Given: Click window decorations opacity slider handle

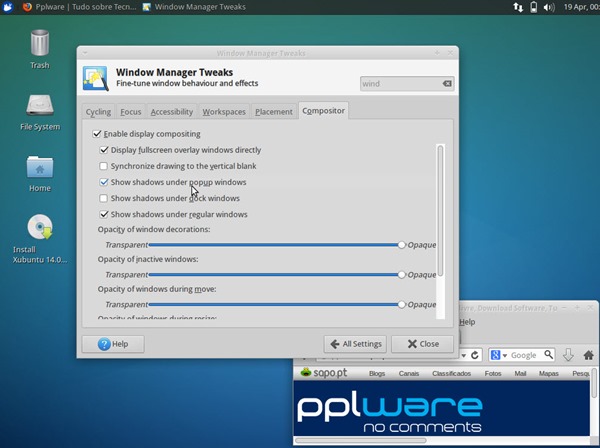Looking at the screenshot, I should (x=401, y=245).
